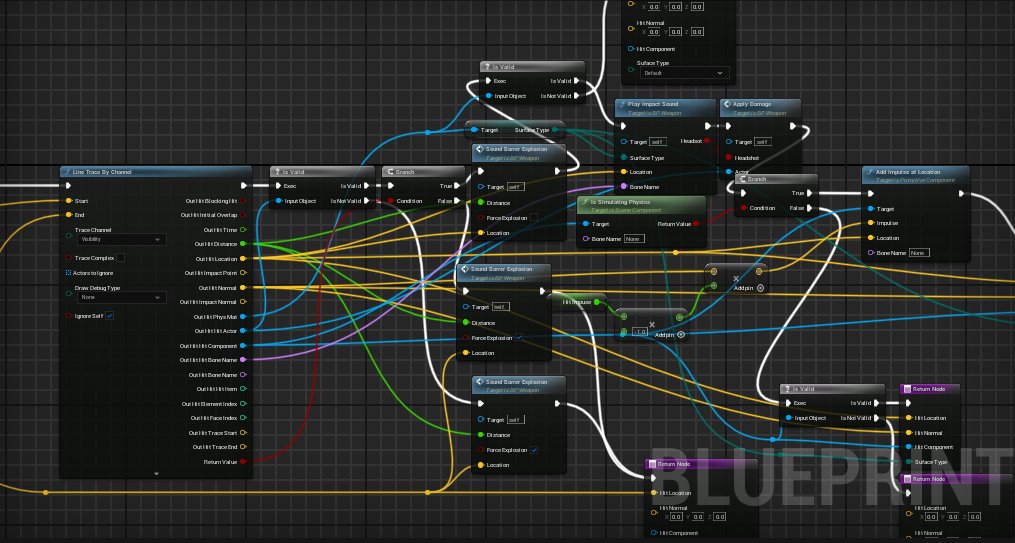Screen dimensions: 1015x543
Task: Select the Line Trace By Channel node title
Action: [102, 172]
